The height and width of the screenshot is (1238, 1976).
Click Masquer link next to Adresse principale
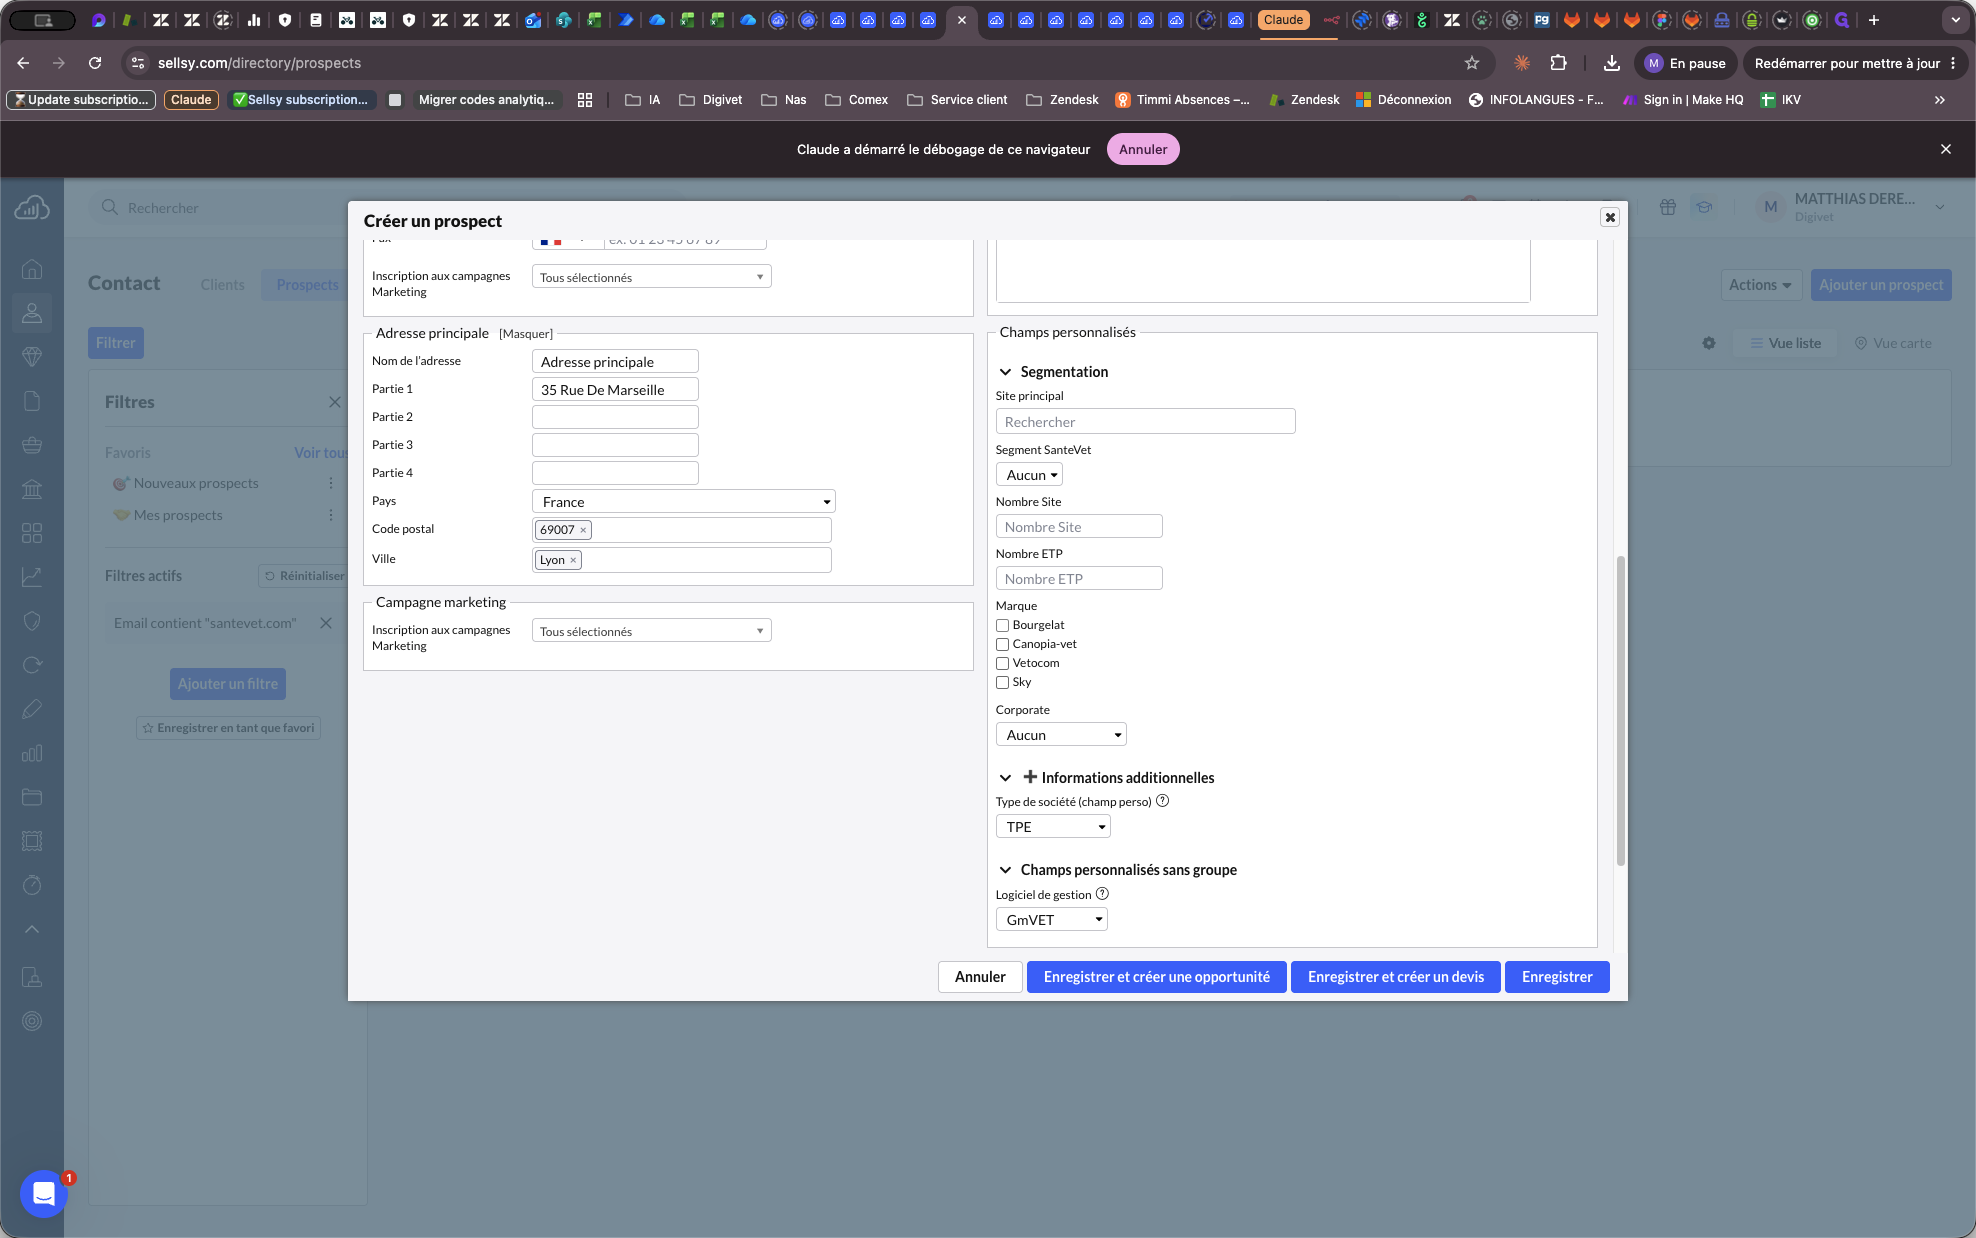526,334
